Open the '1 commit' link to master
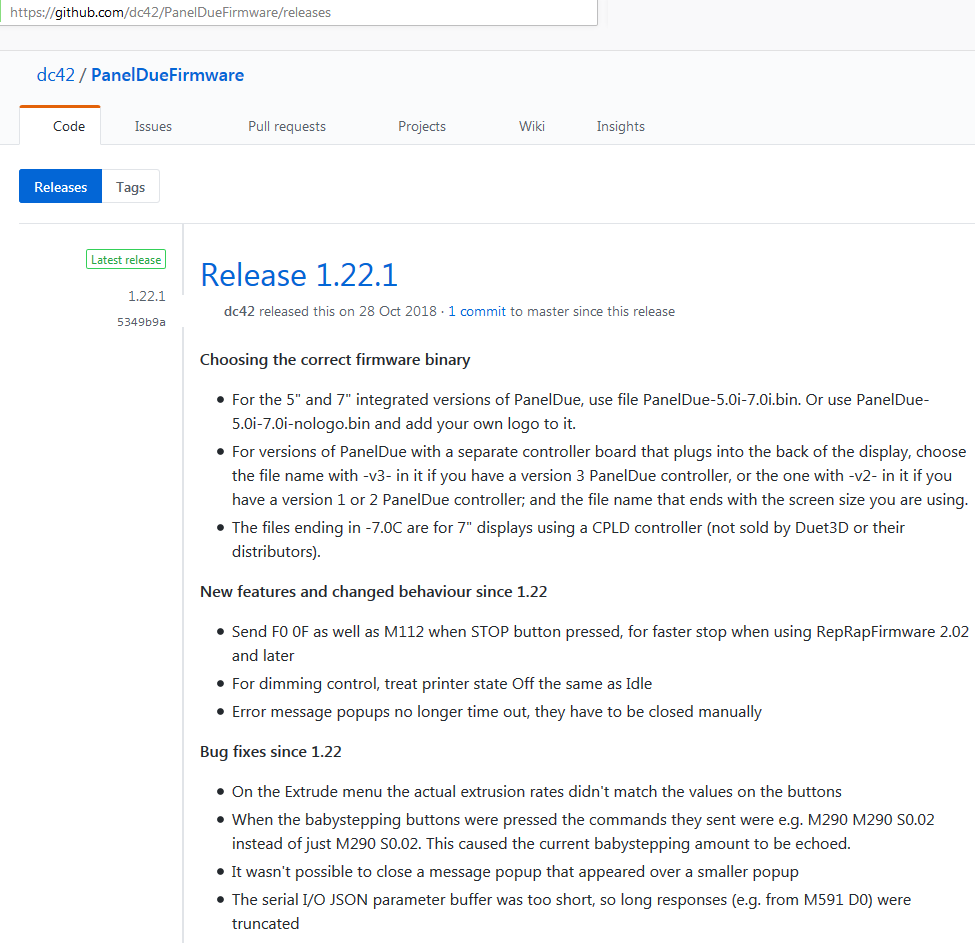 click(x=477, y=311)
